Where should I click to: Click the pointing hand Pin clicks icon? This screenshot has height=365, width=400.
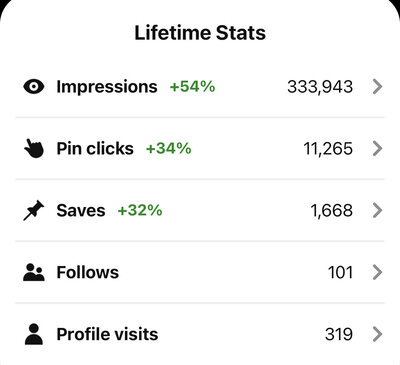tap(34, 149)
